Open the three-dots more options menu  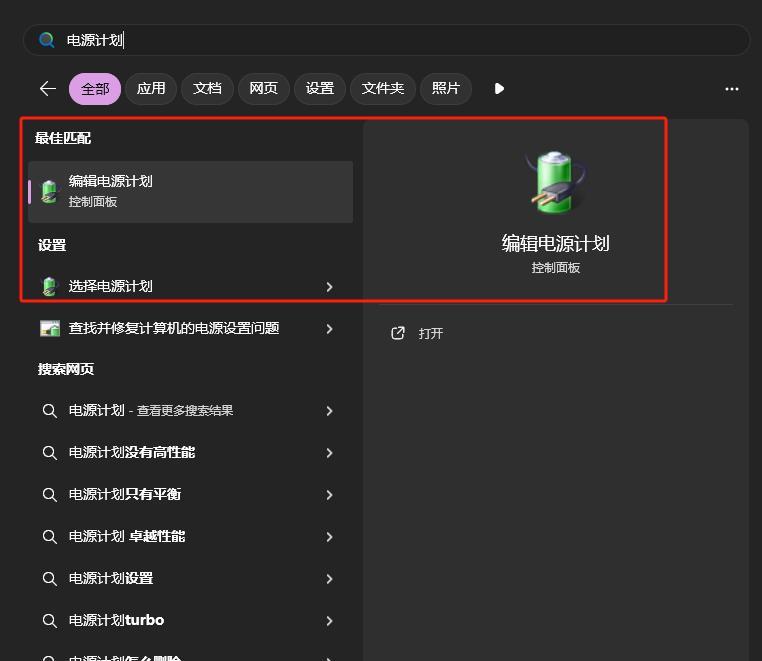coord(731,89)
